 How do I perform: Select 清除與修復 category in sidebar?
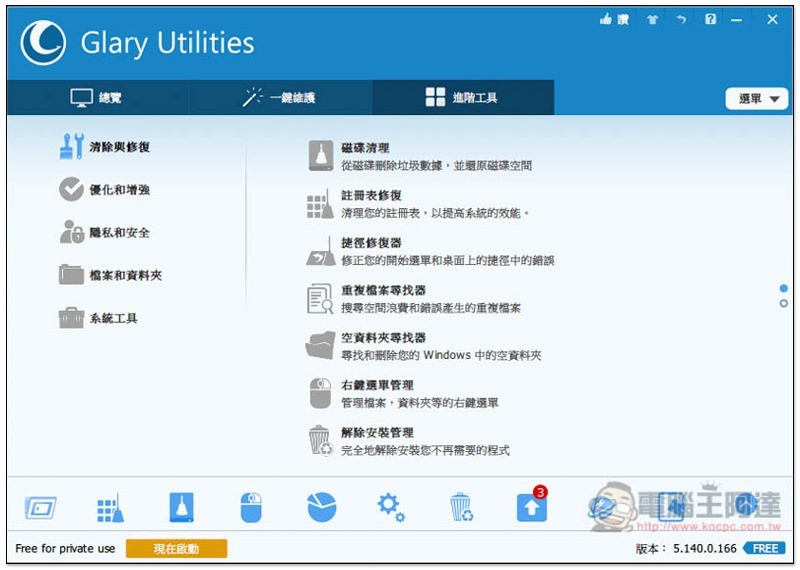click(x=105, y=147)
